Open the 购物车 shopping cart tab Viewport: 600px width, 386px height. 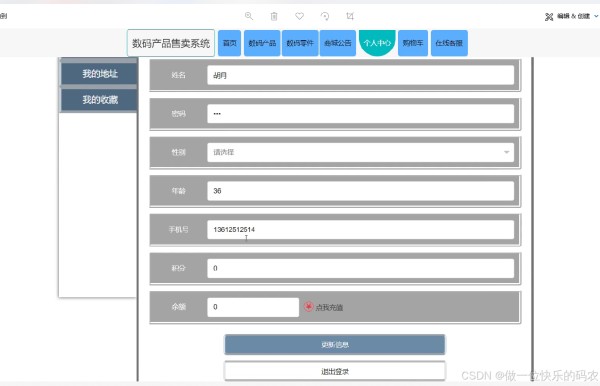tap(413, 43)
